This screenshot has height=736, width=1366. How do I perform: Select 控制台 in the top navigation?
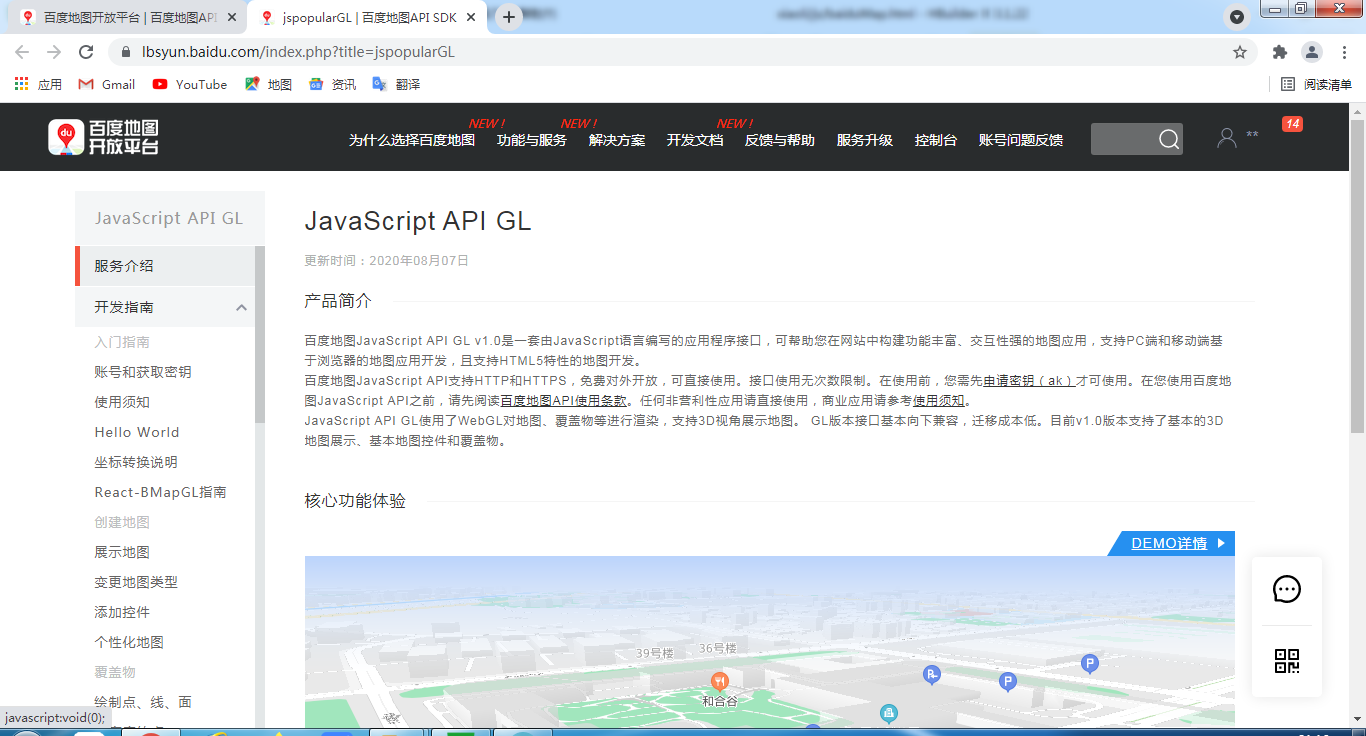pos(935,141)
